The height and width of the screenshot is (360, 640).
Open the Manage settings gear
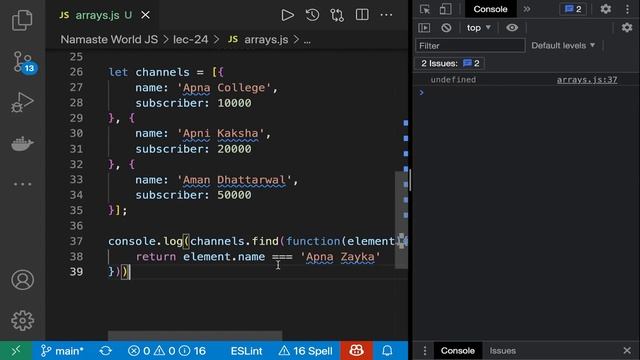pos(22,320)
